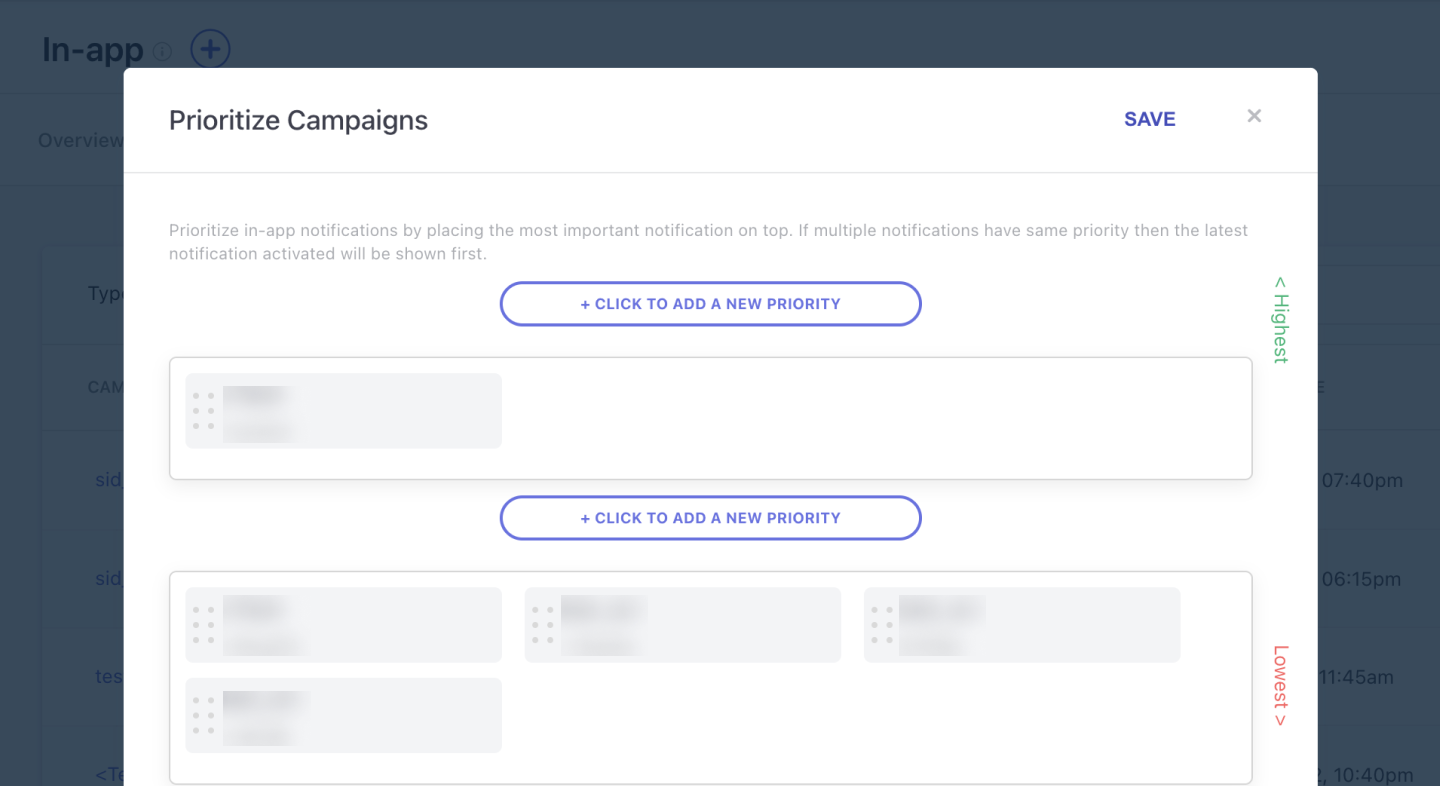Save the campaign priorities
The height and width of the screenshot is (786, 1440).
point(1149,119)
